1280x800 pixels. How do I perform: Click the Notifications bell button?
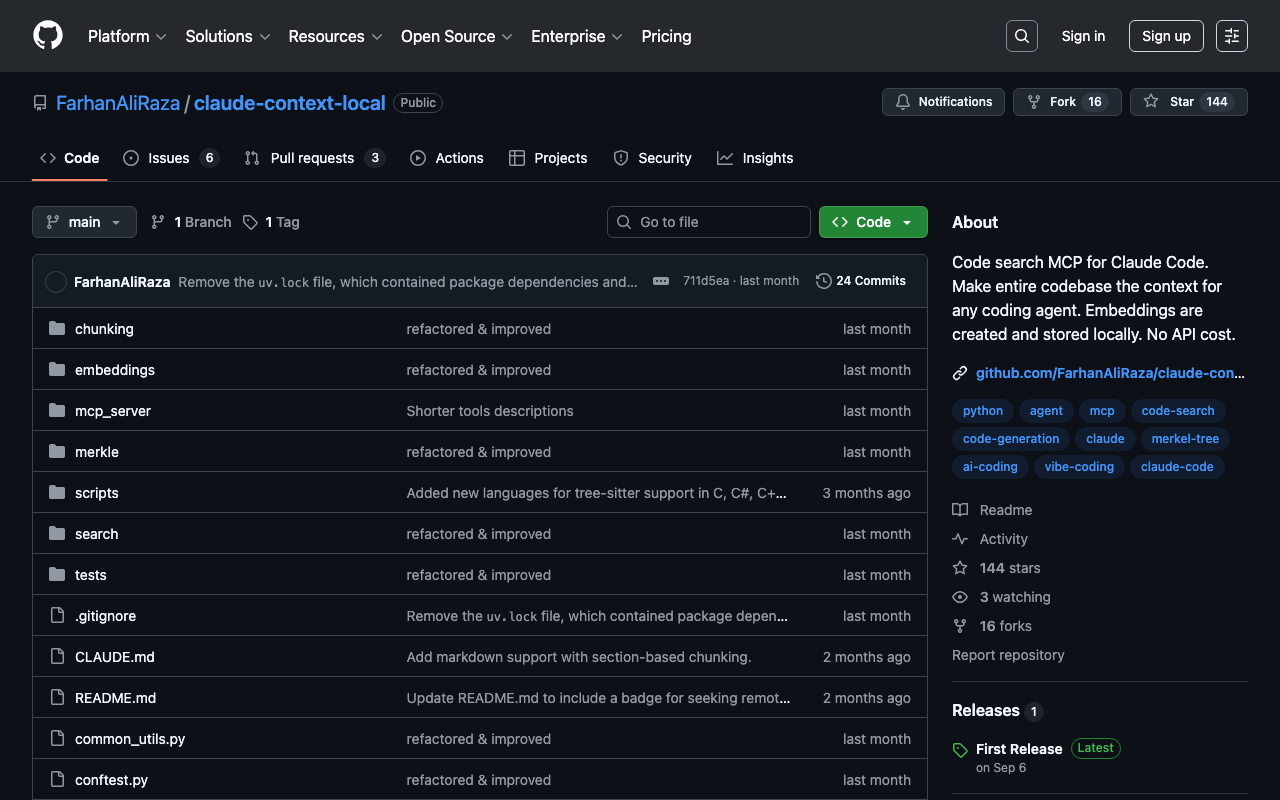click(943, 102)
